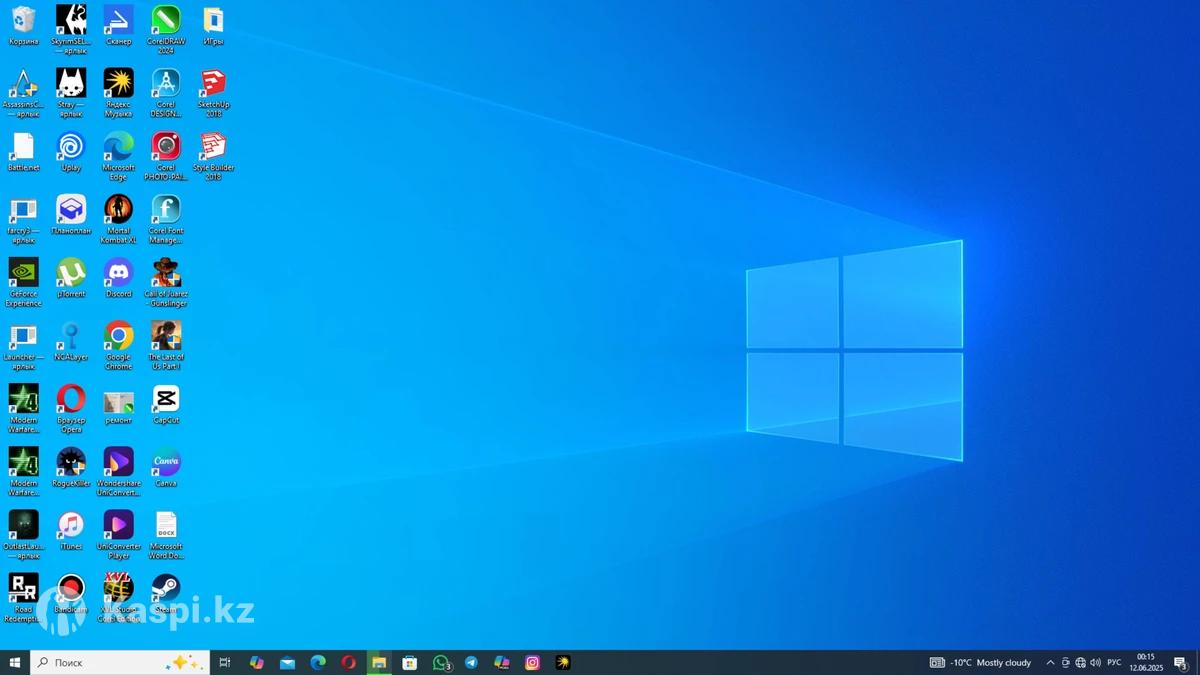
Task: Select the Corel PHOTO-PAINT desktop icon
Action: tap(166, 157)
